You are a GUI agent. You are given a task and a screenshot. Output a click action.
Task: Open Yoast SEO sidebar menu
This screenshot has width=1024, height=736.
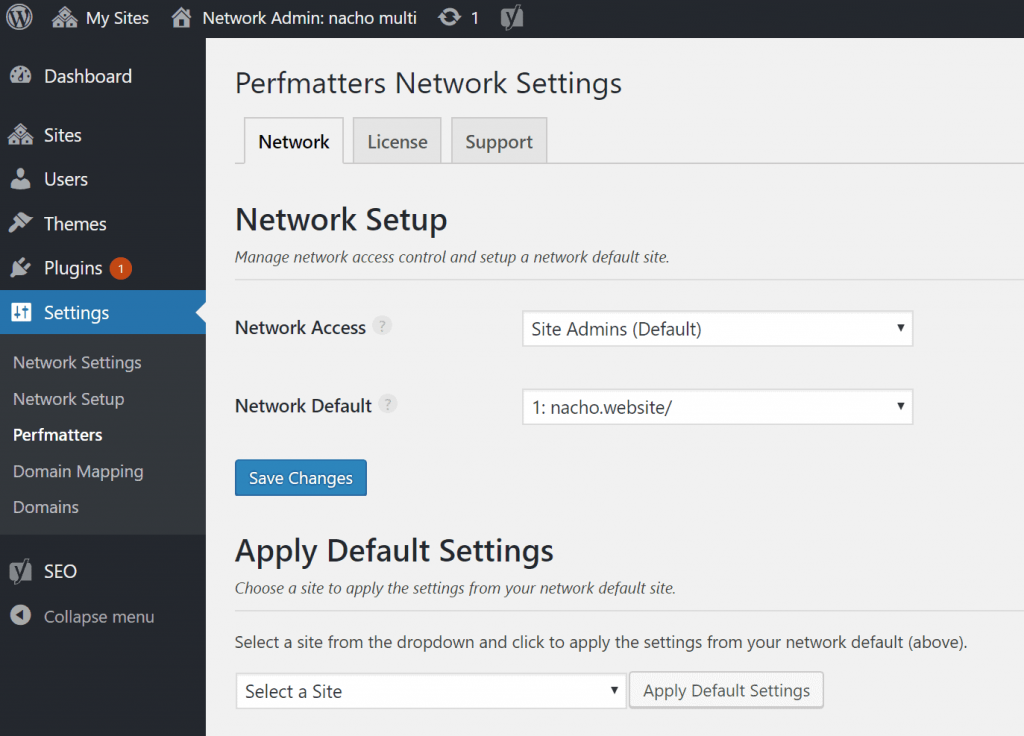(60, 571)
